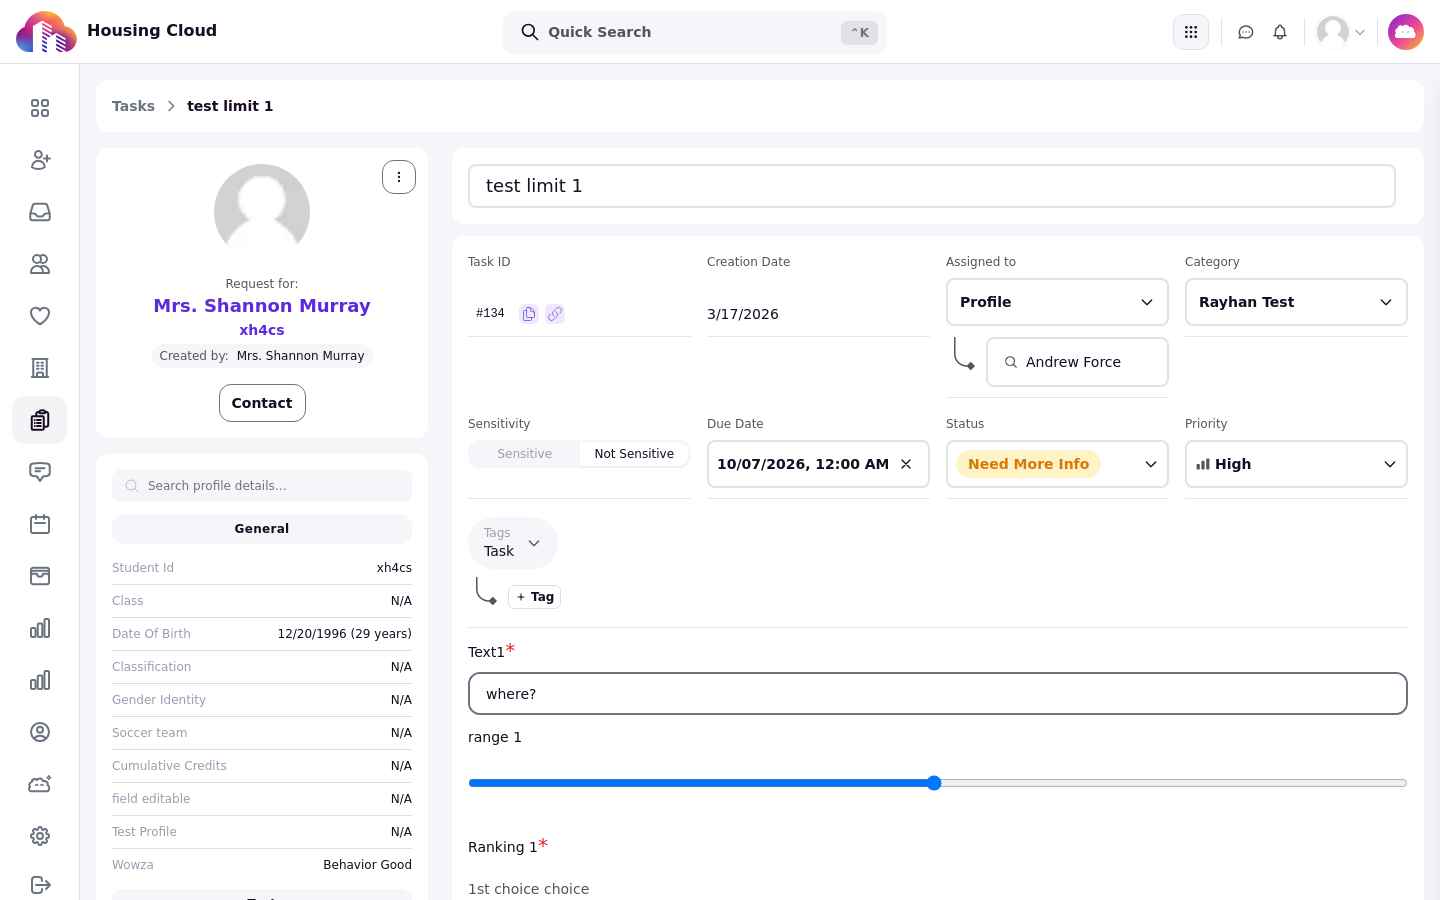Focus Search profile details field
1440x900 pixels.
coord(262,486)
